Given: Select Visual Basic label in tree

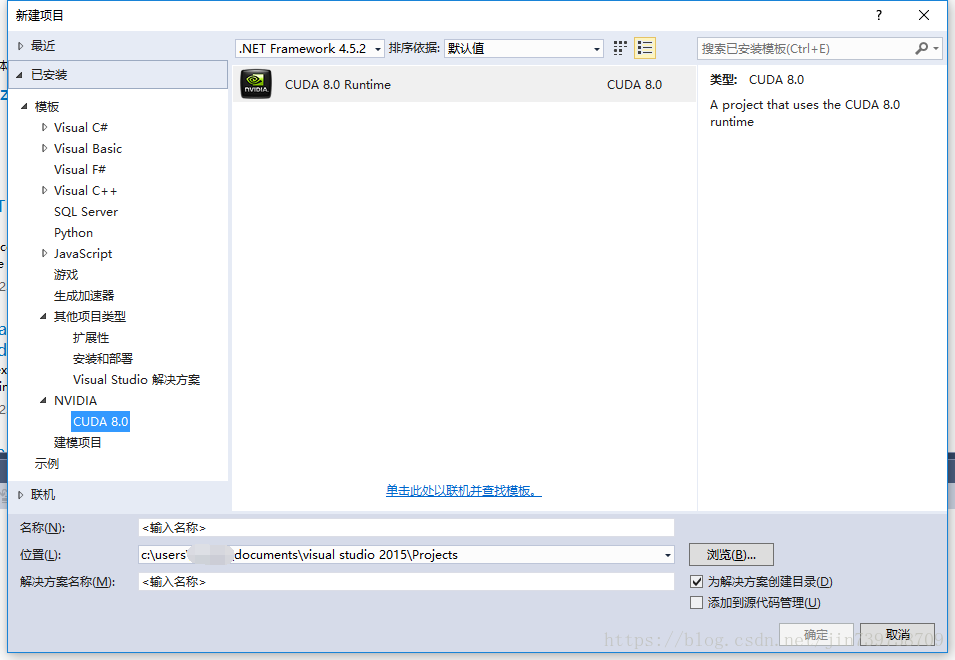Looking at the screenshot, I should pyautogui.click(x=88, y=149).
